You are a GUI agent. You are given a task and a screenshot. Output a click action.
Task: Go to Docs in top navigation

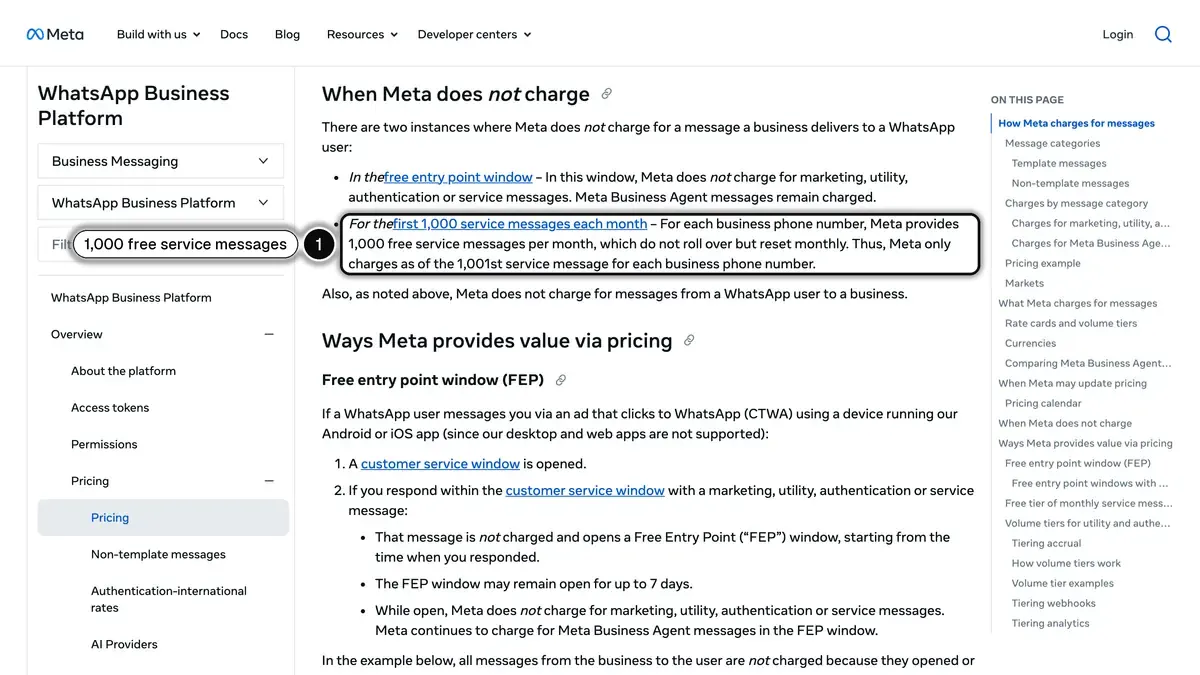(x=234, y=34)
